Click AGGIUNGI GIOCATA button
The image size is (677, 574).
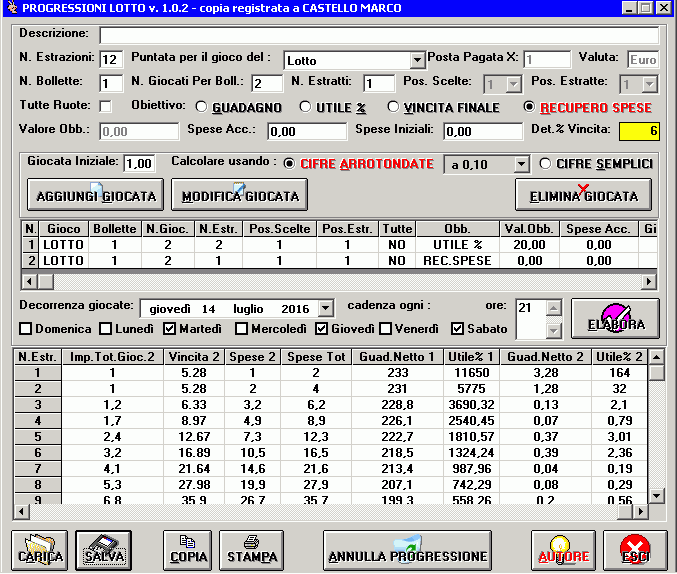click(x=95, y=195)
